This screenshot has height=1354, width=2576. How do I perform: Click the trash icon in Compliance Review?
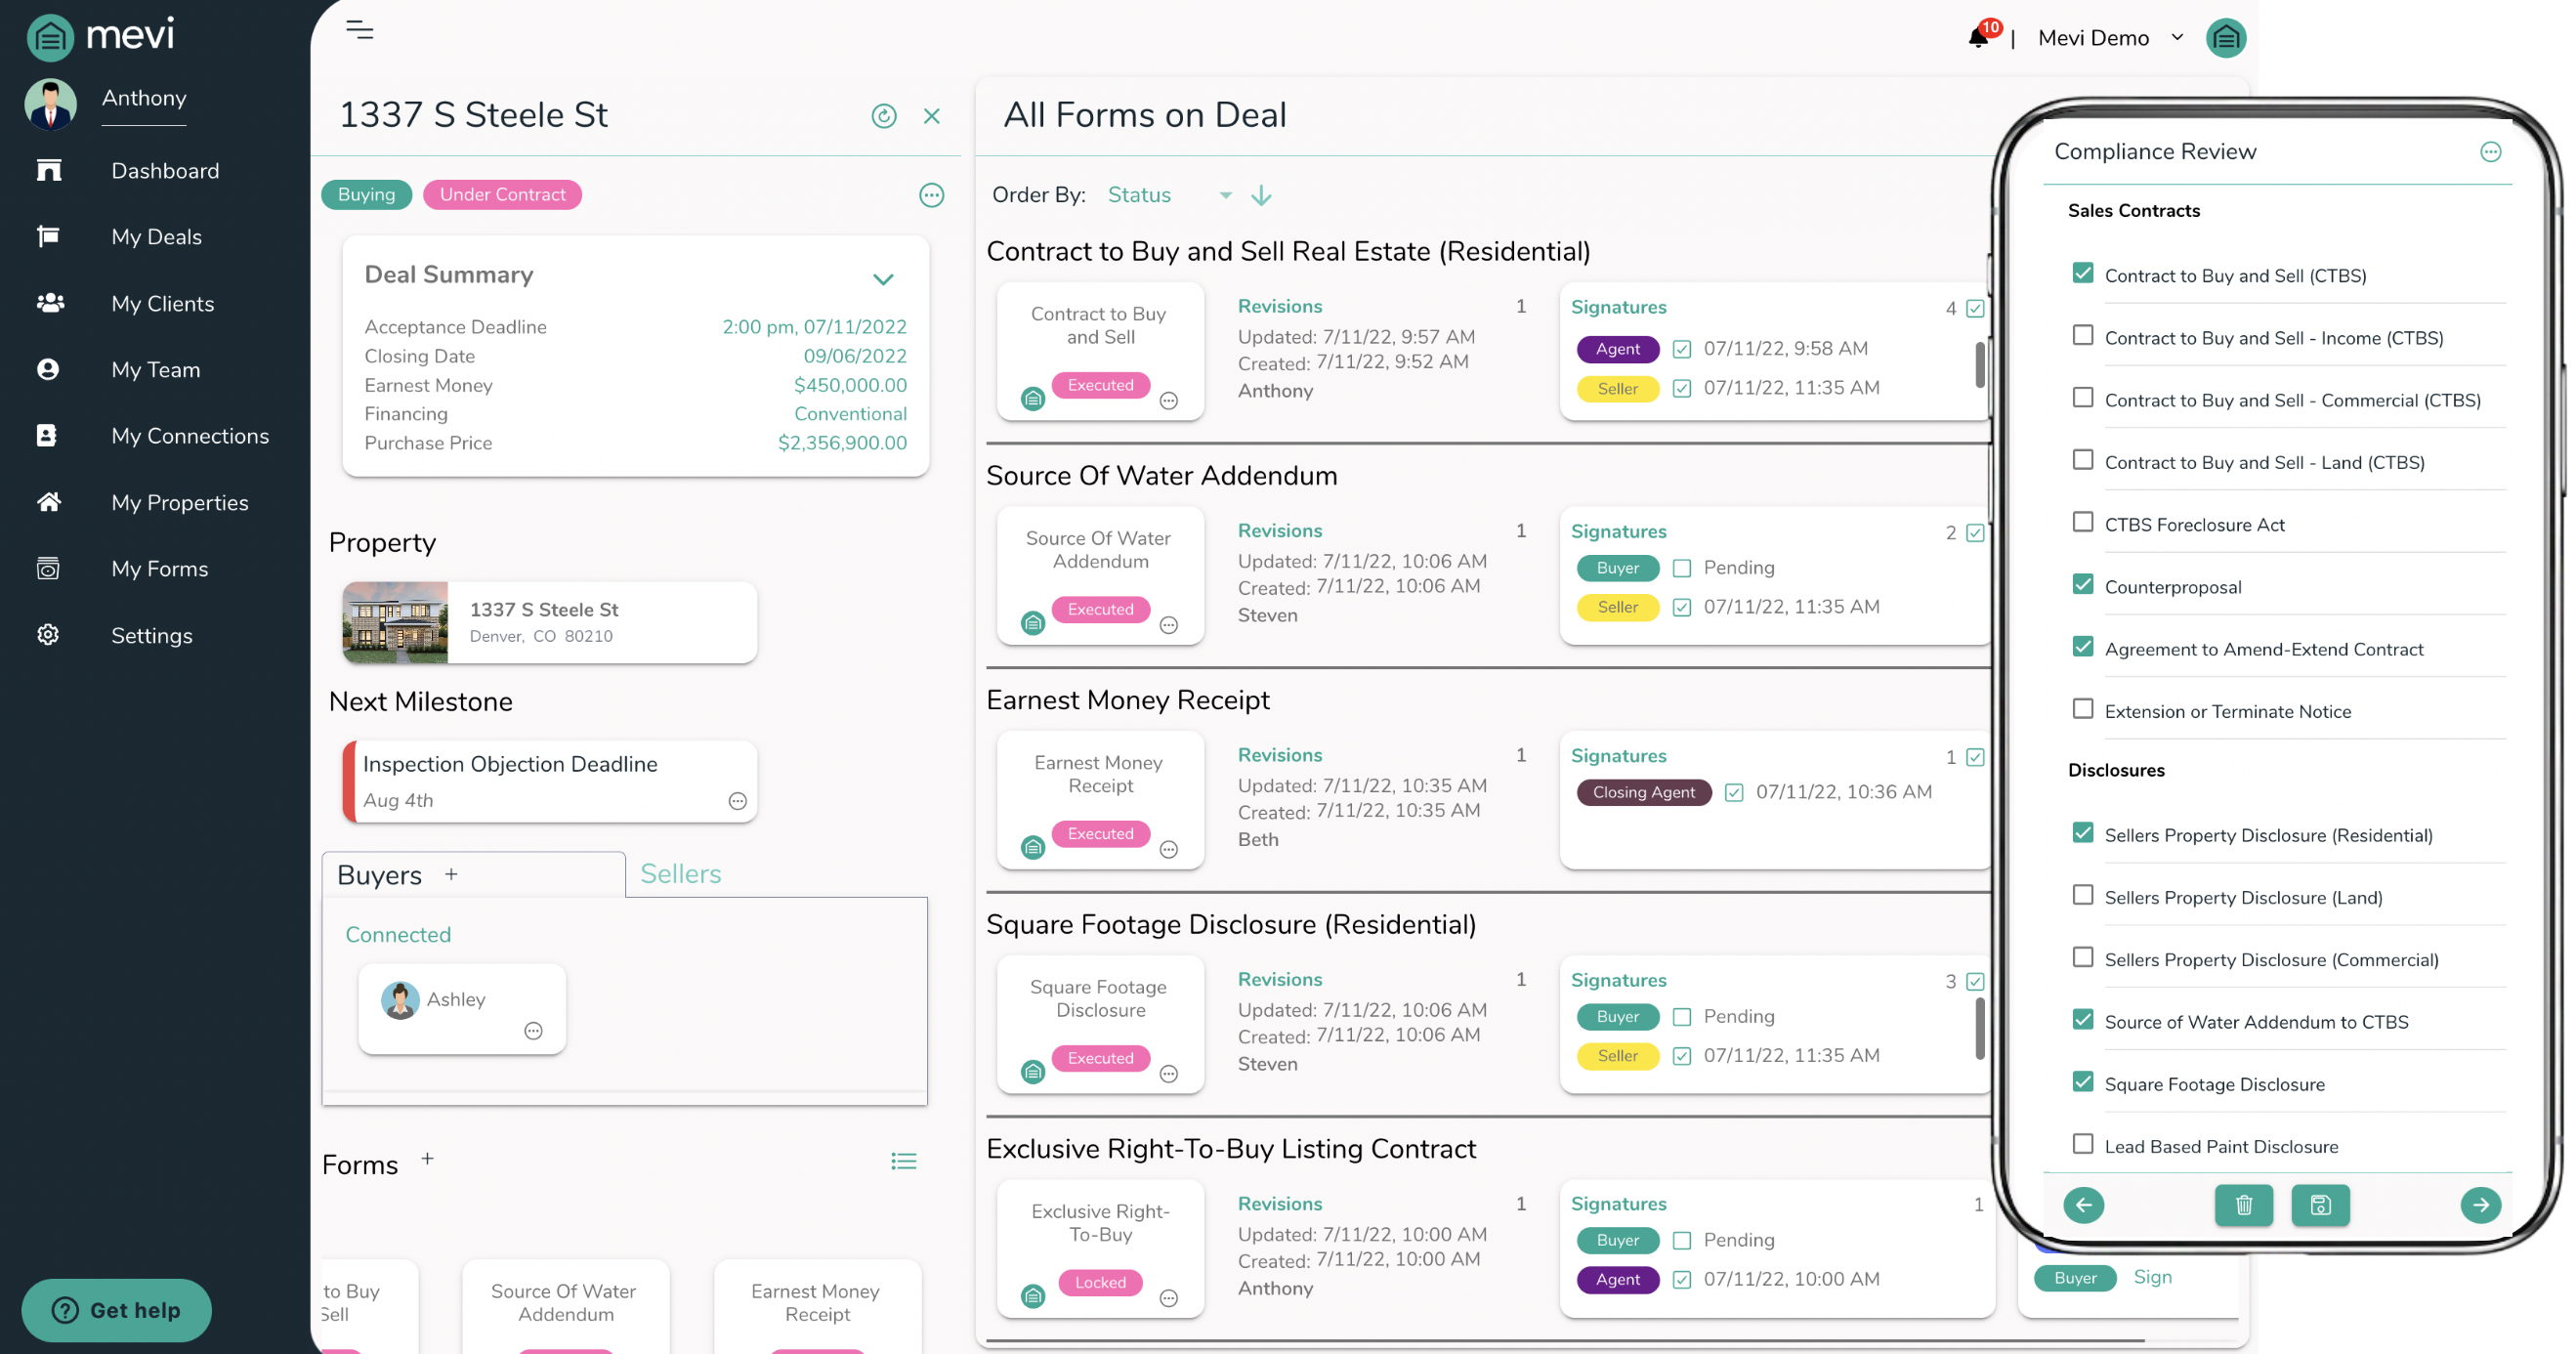(x=2243, y=1205)
